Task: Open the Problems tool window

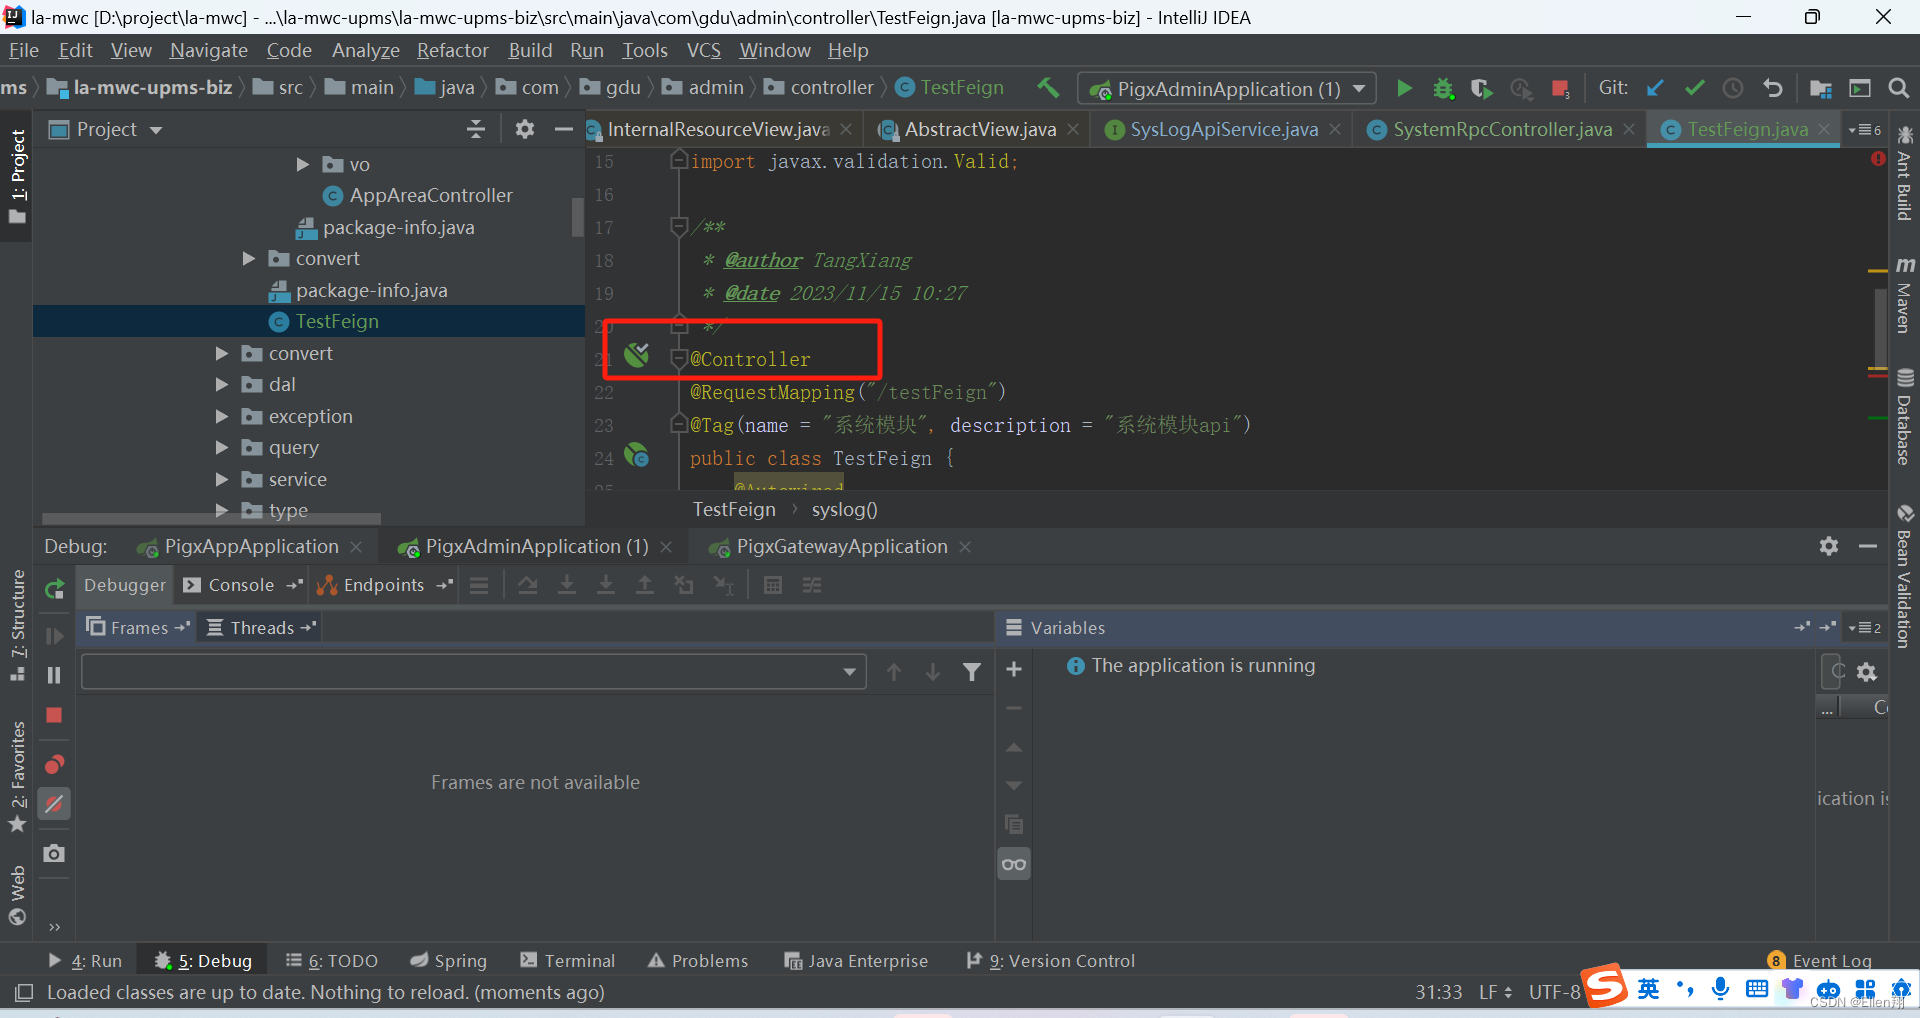Action: [698, 961]
